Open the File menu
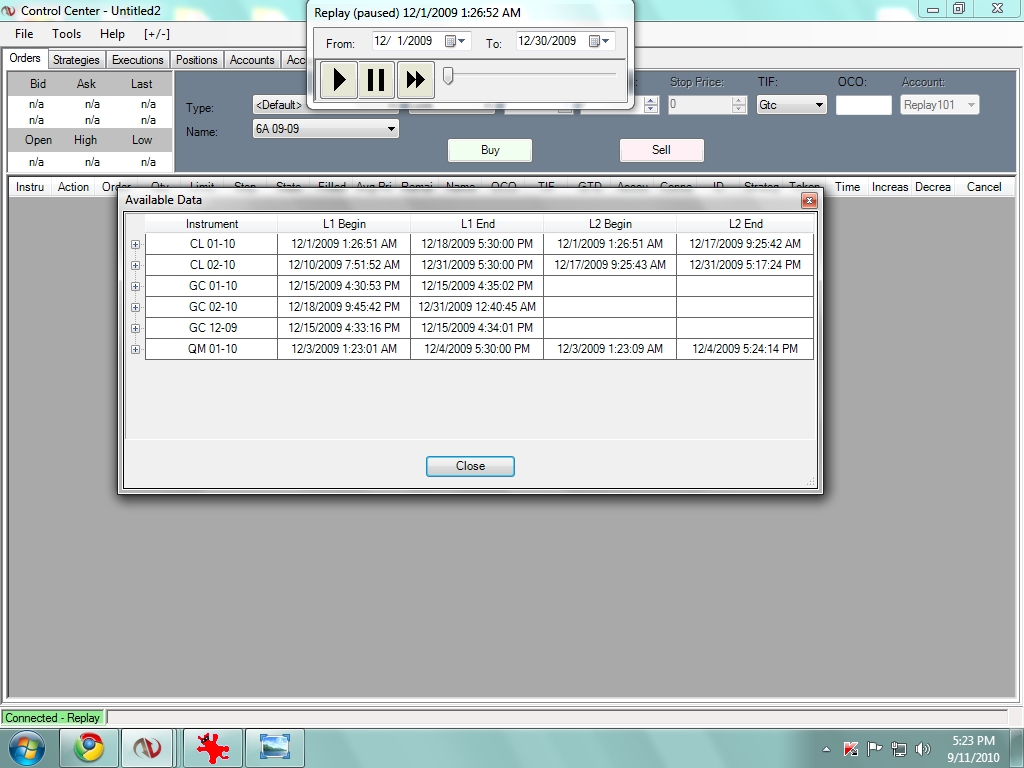 tap(24, 34)
